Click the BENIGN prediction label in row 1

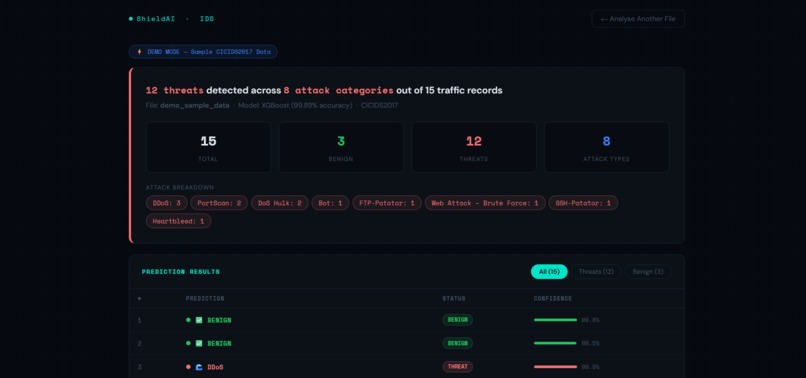(x=219, y=320)
